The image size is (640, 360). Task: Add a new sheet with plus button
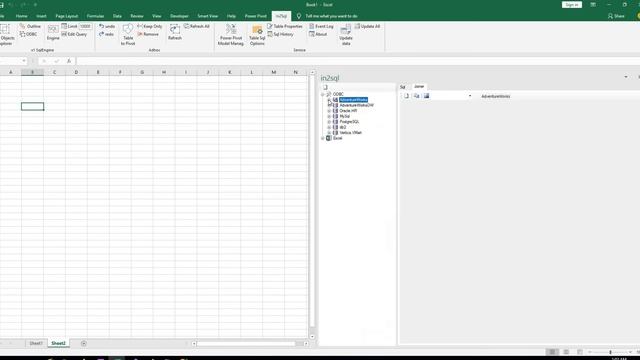coord(84,343)
